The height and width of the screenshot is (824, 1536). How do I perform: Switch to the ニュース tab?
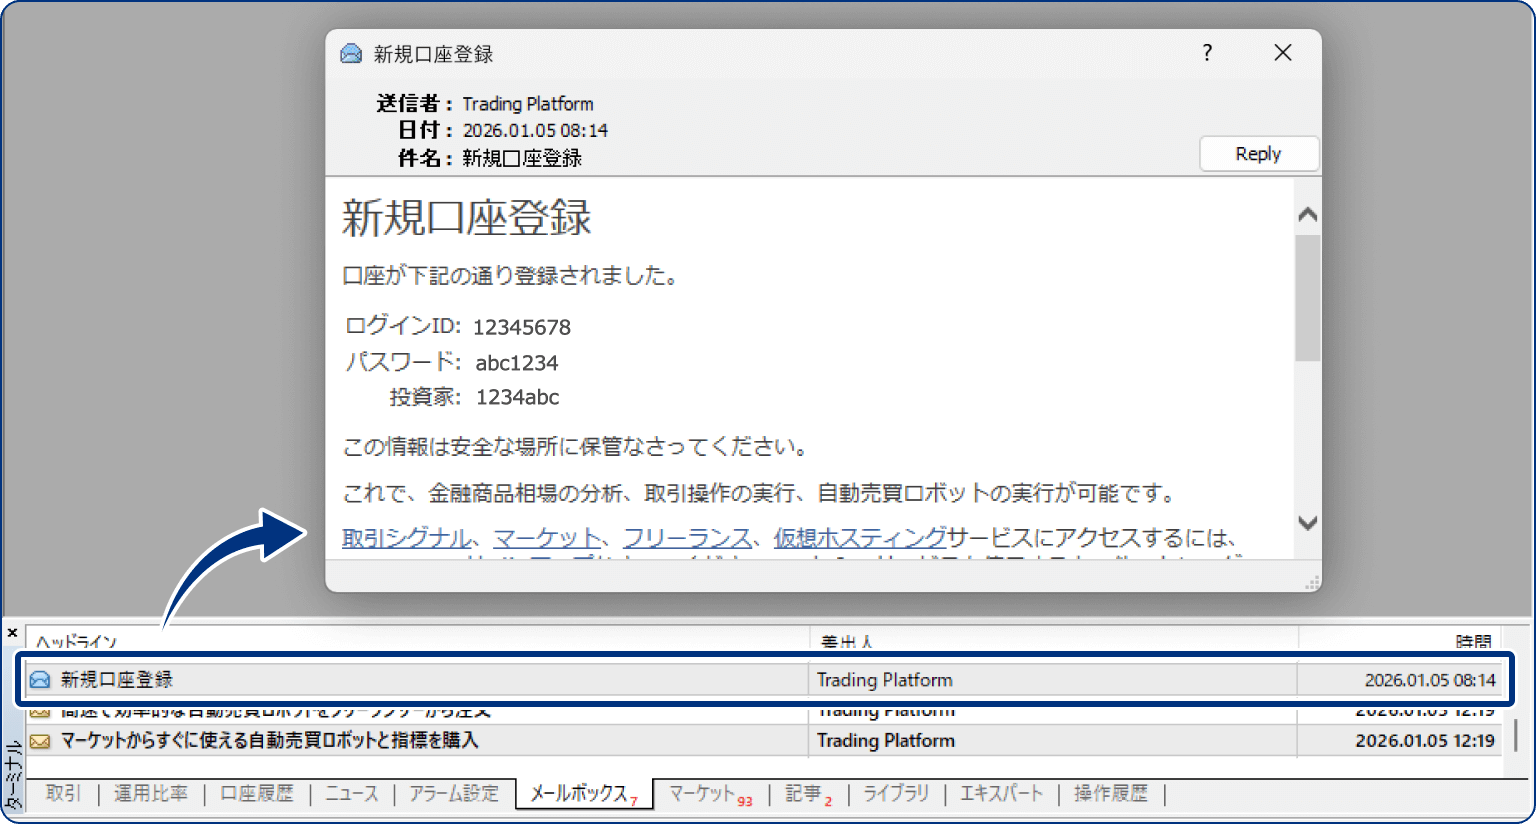tap(351, 792)
